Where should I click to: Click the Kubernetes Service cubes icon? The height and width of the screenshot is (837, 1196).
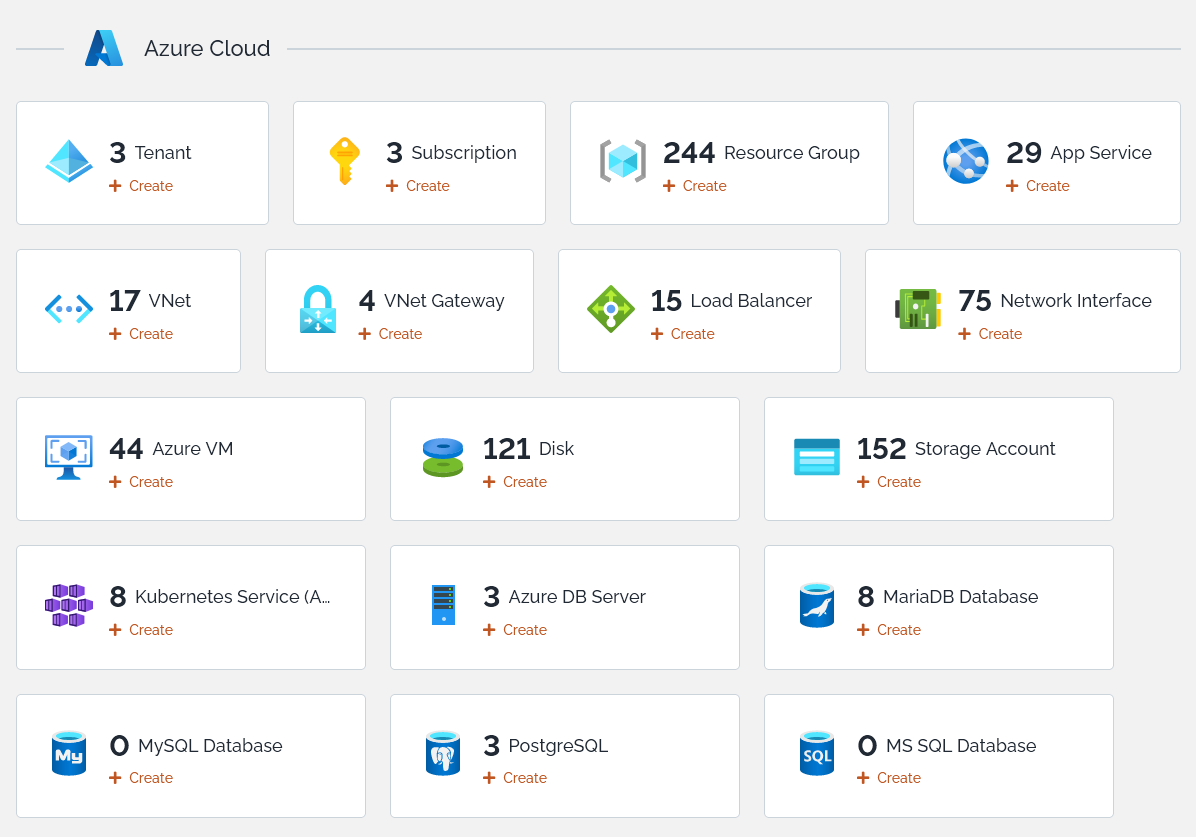[x=69, y=605]
